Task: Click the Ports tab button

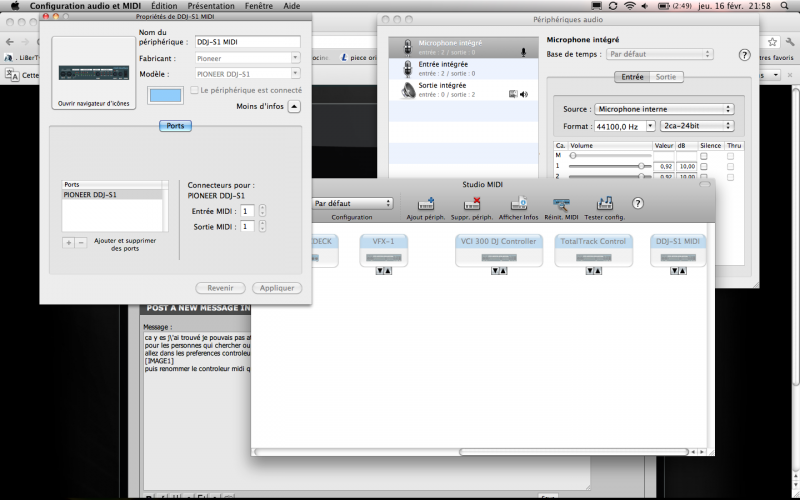Action: pos(175,126)
